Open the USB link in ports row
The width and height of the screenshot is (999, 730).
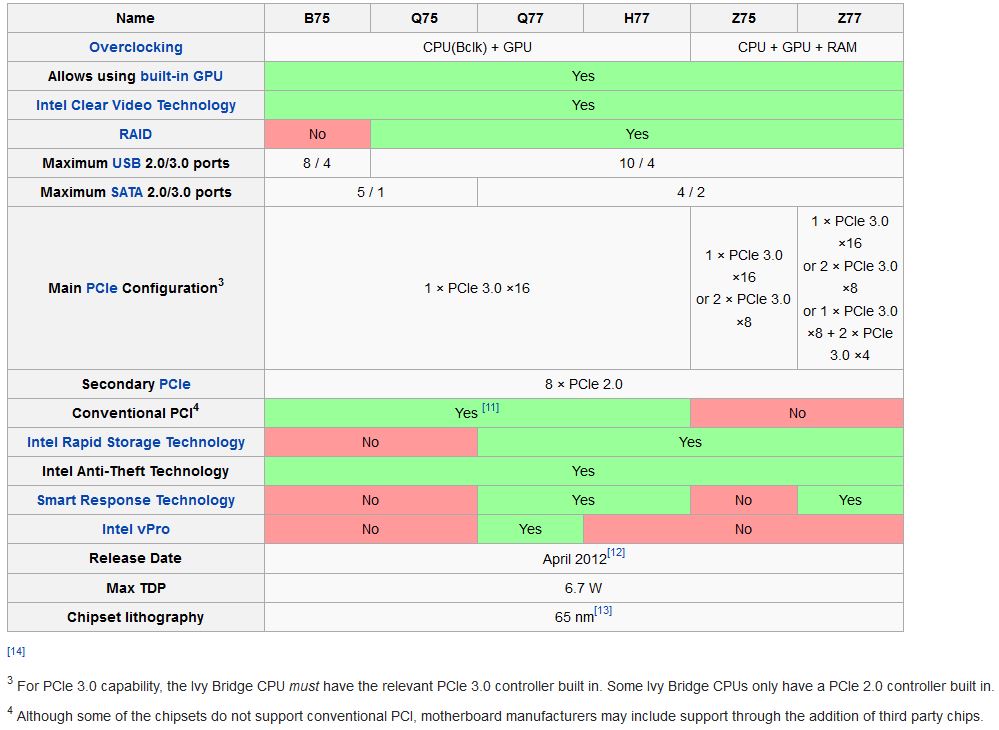(x=126, y=163)
